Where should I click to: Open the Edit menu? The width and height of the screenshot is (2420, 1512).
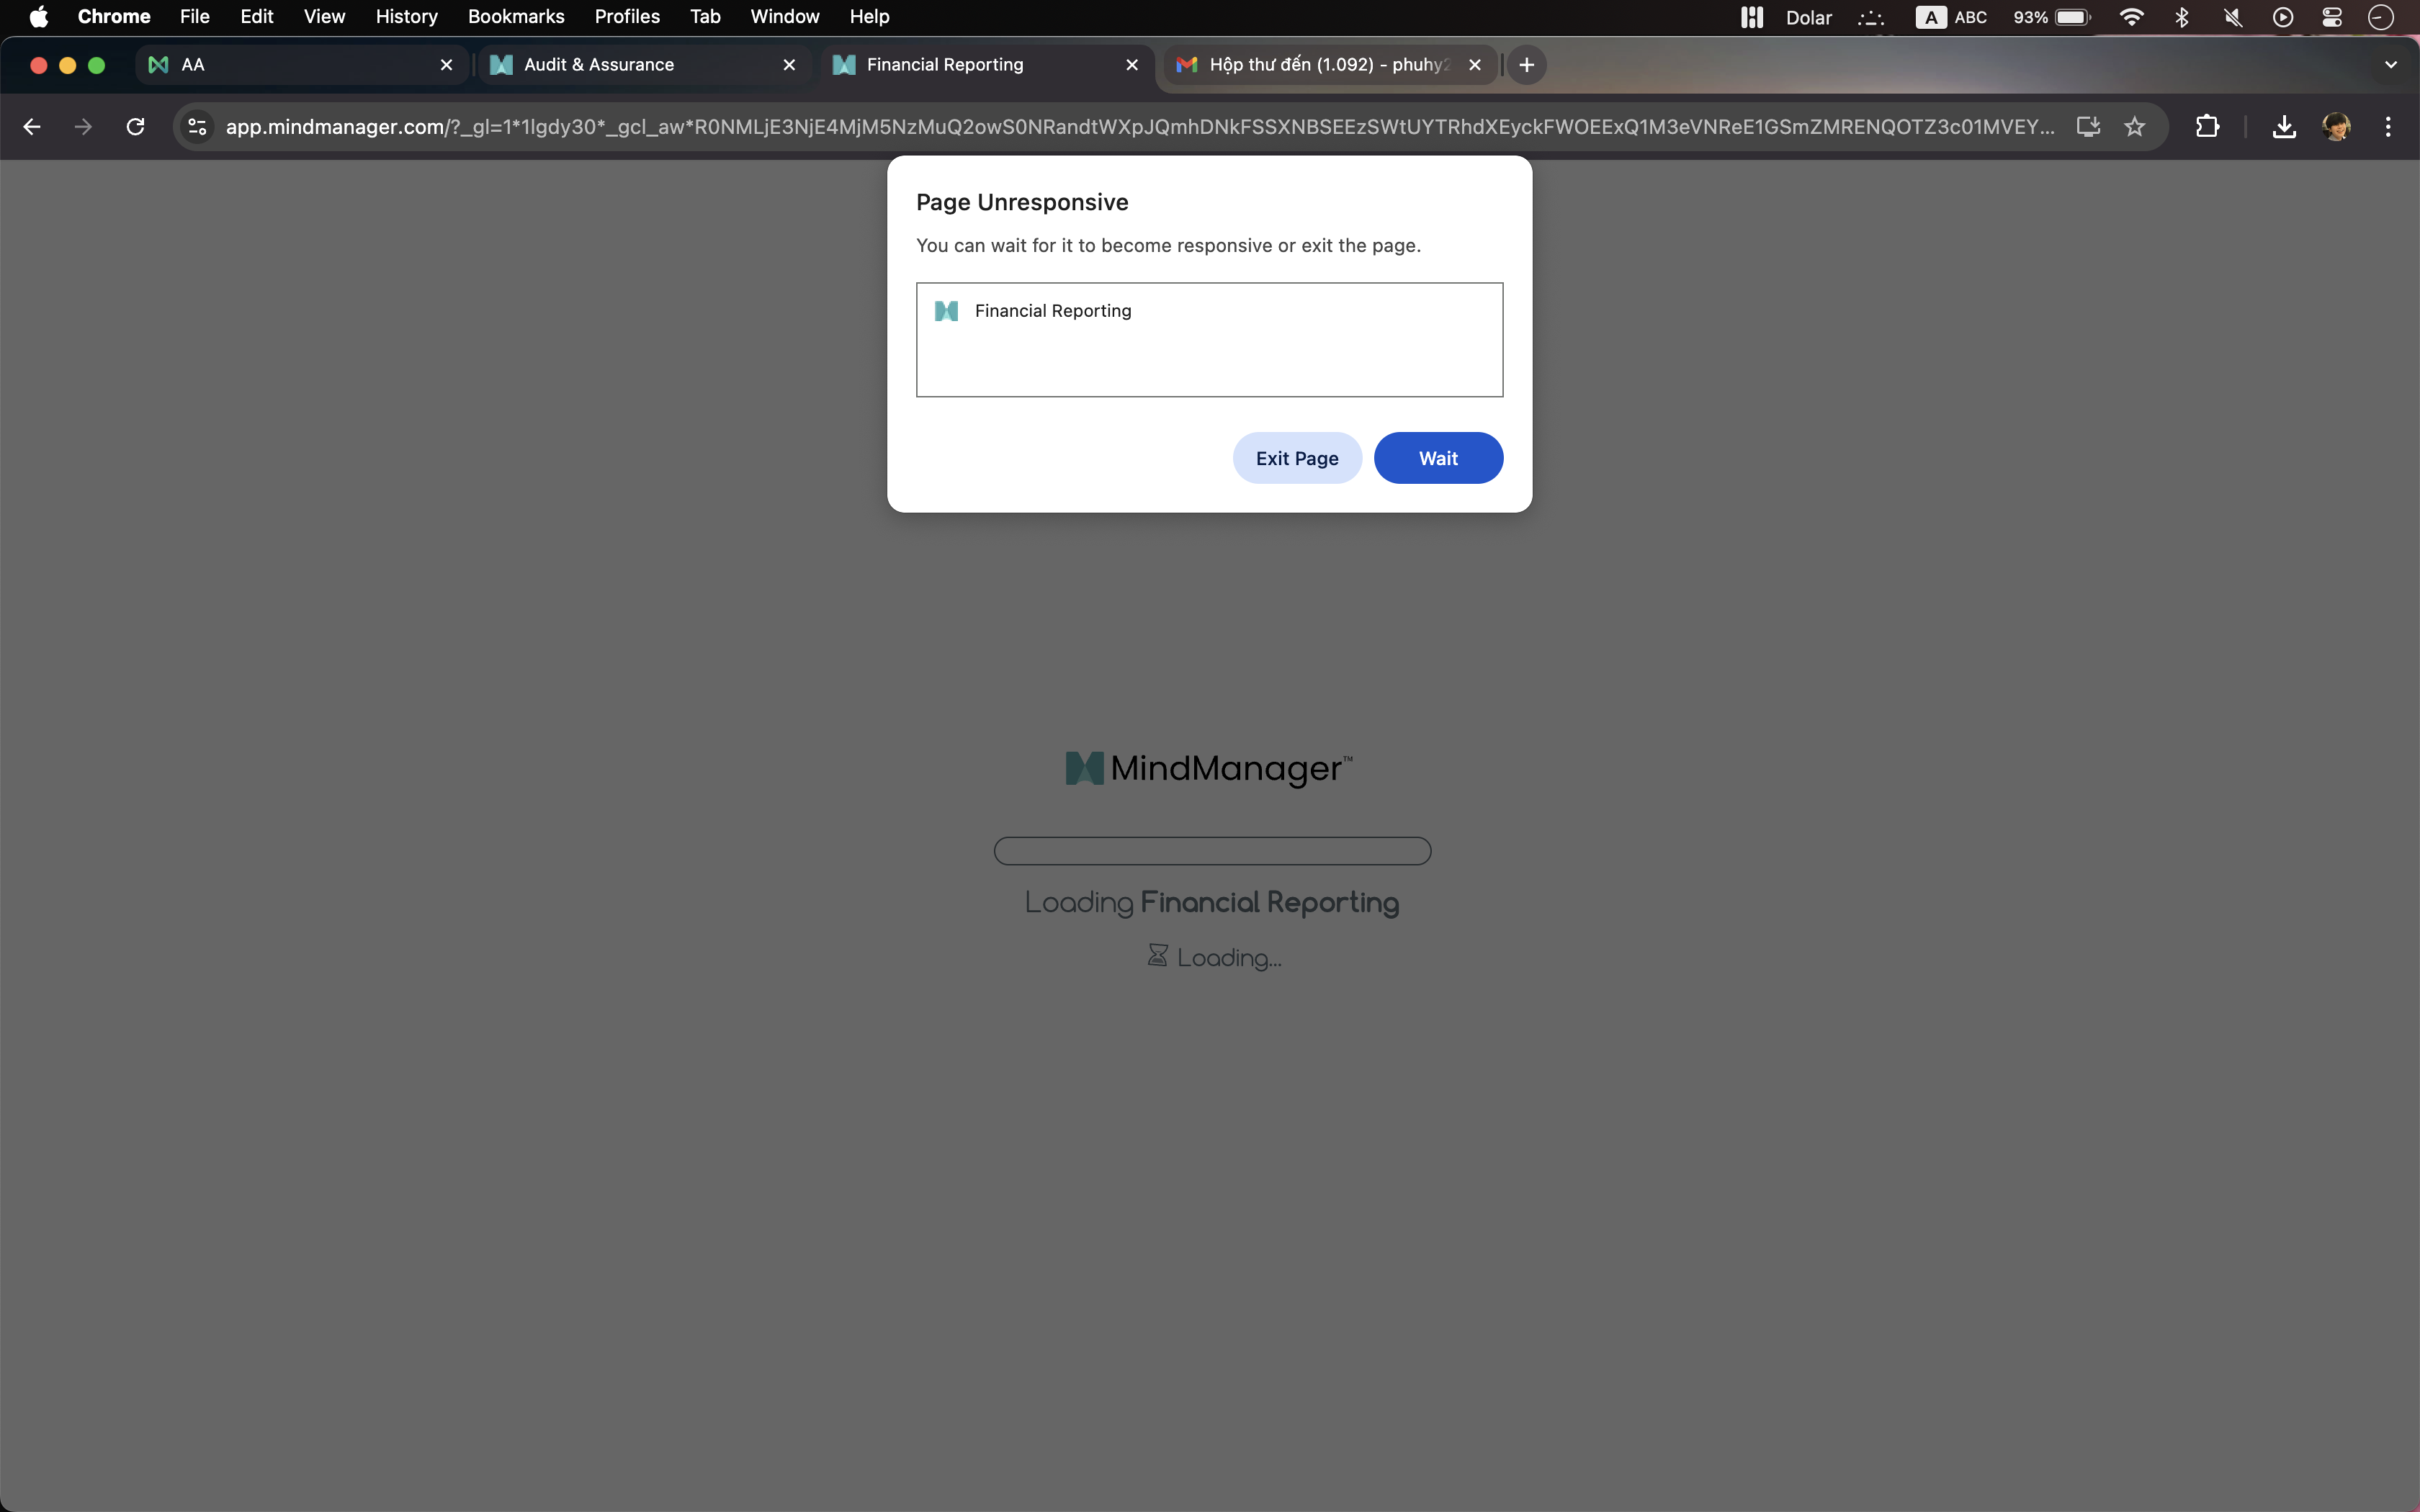[257, 17]
